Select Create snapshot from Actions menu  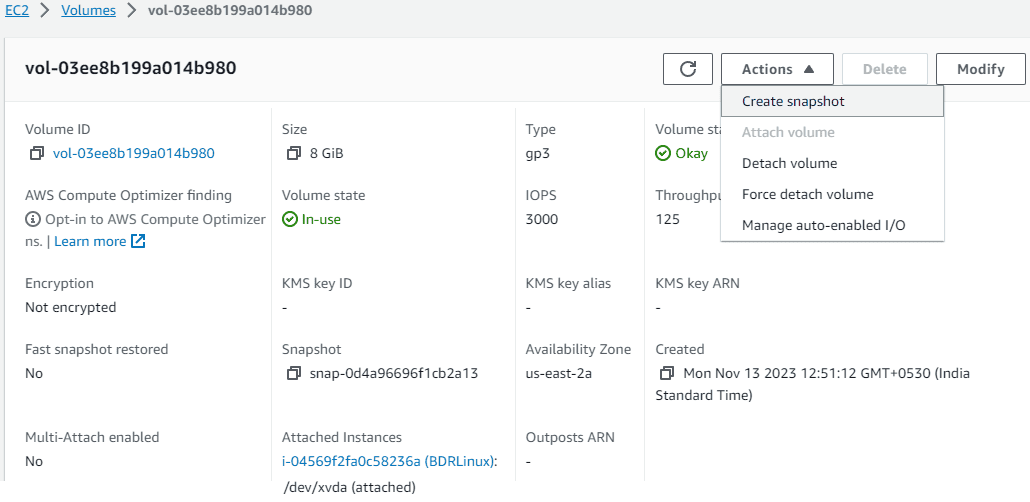[832, 101]
